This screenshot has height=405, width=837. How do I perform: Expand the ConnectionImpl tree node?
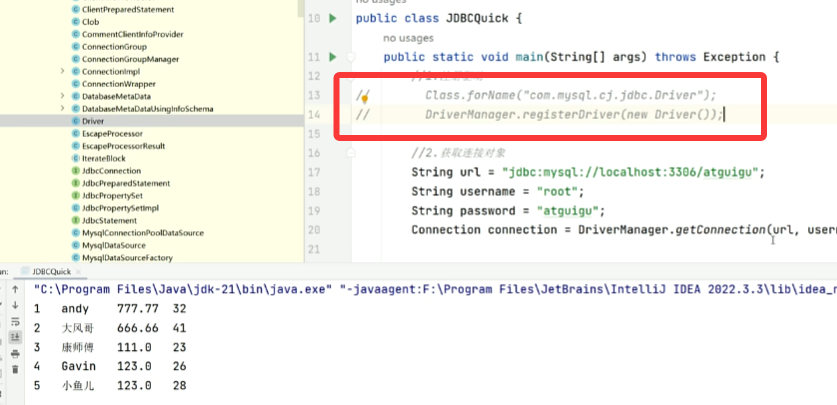62,72
